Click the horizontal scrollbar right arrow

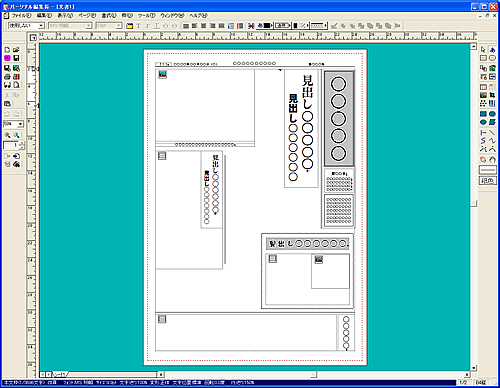pyautogui.click(x=467, y=375)
